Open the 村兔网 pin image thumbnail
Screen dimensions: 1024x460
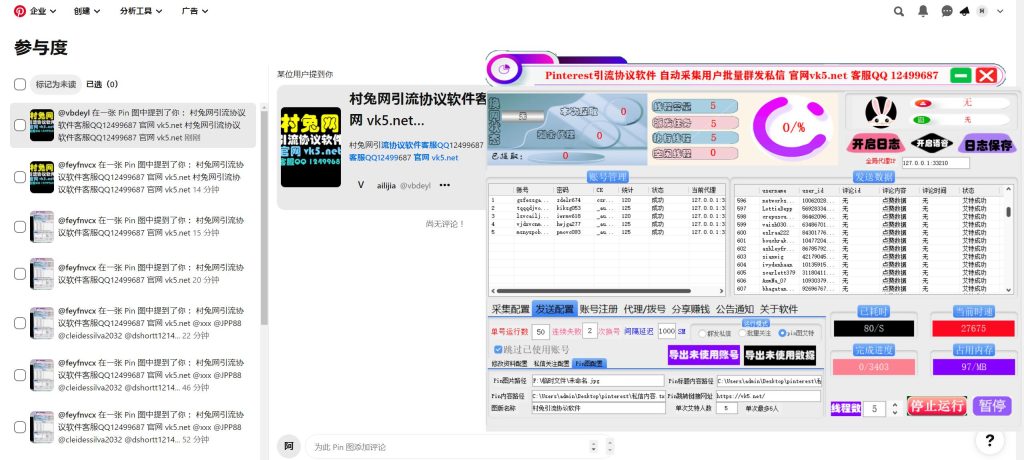click(311, 147)
